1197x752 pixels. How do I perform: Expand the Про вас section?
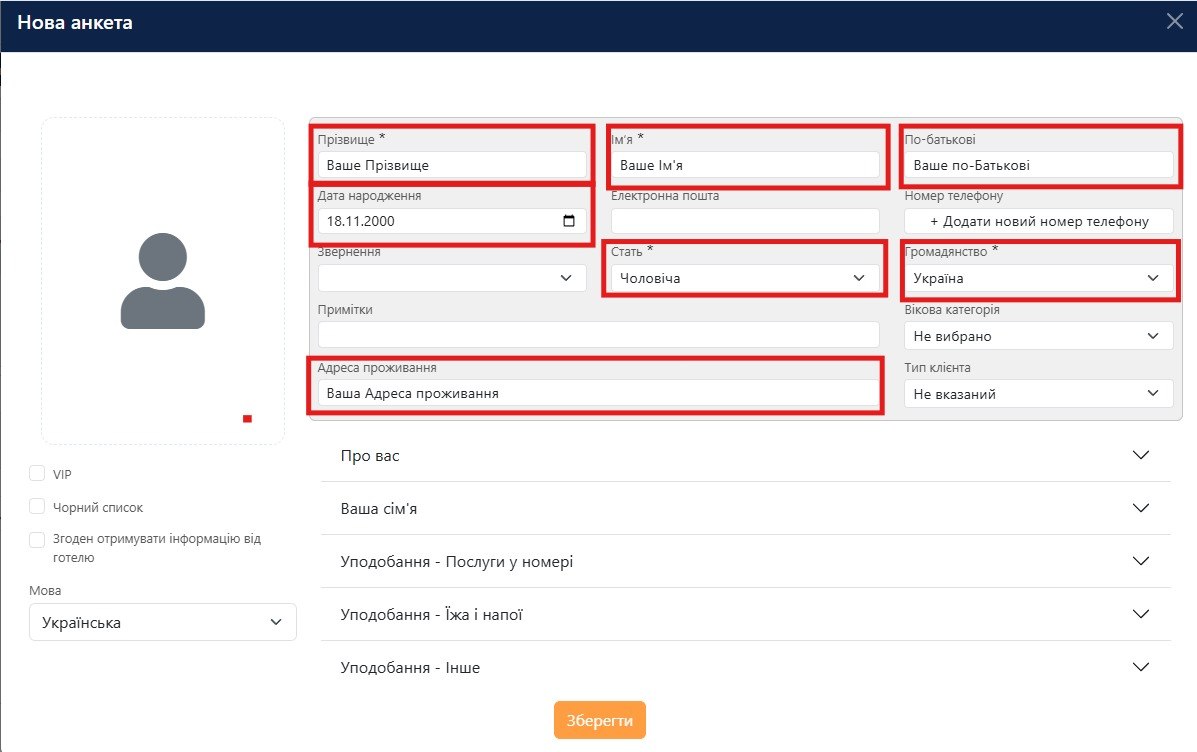(746, 456)
